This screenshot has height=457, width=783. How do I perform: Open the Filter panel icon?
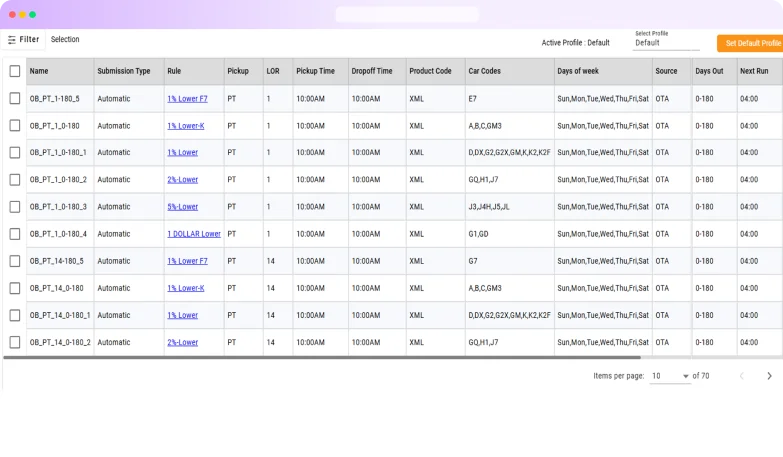click(12, 40)
